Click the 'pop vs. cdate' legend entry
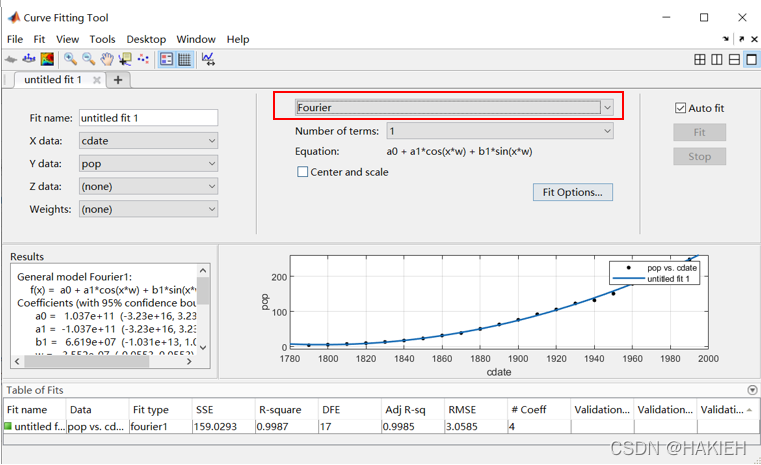This screenshot has width=761, height=465. pyautogui.click(x=672, y=268)
